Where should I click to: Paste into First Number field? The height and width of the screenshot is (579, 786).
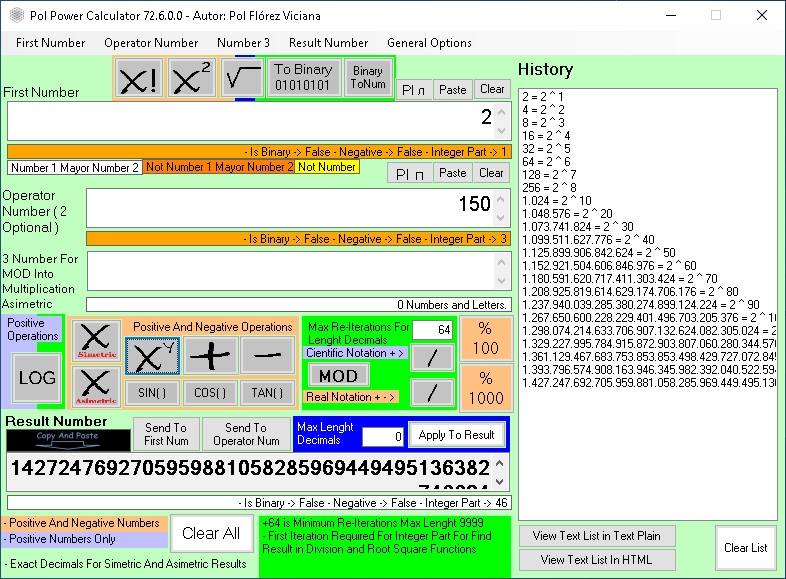453,90
